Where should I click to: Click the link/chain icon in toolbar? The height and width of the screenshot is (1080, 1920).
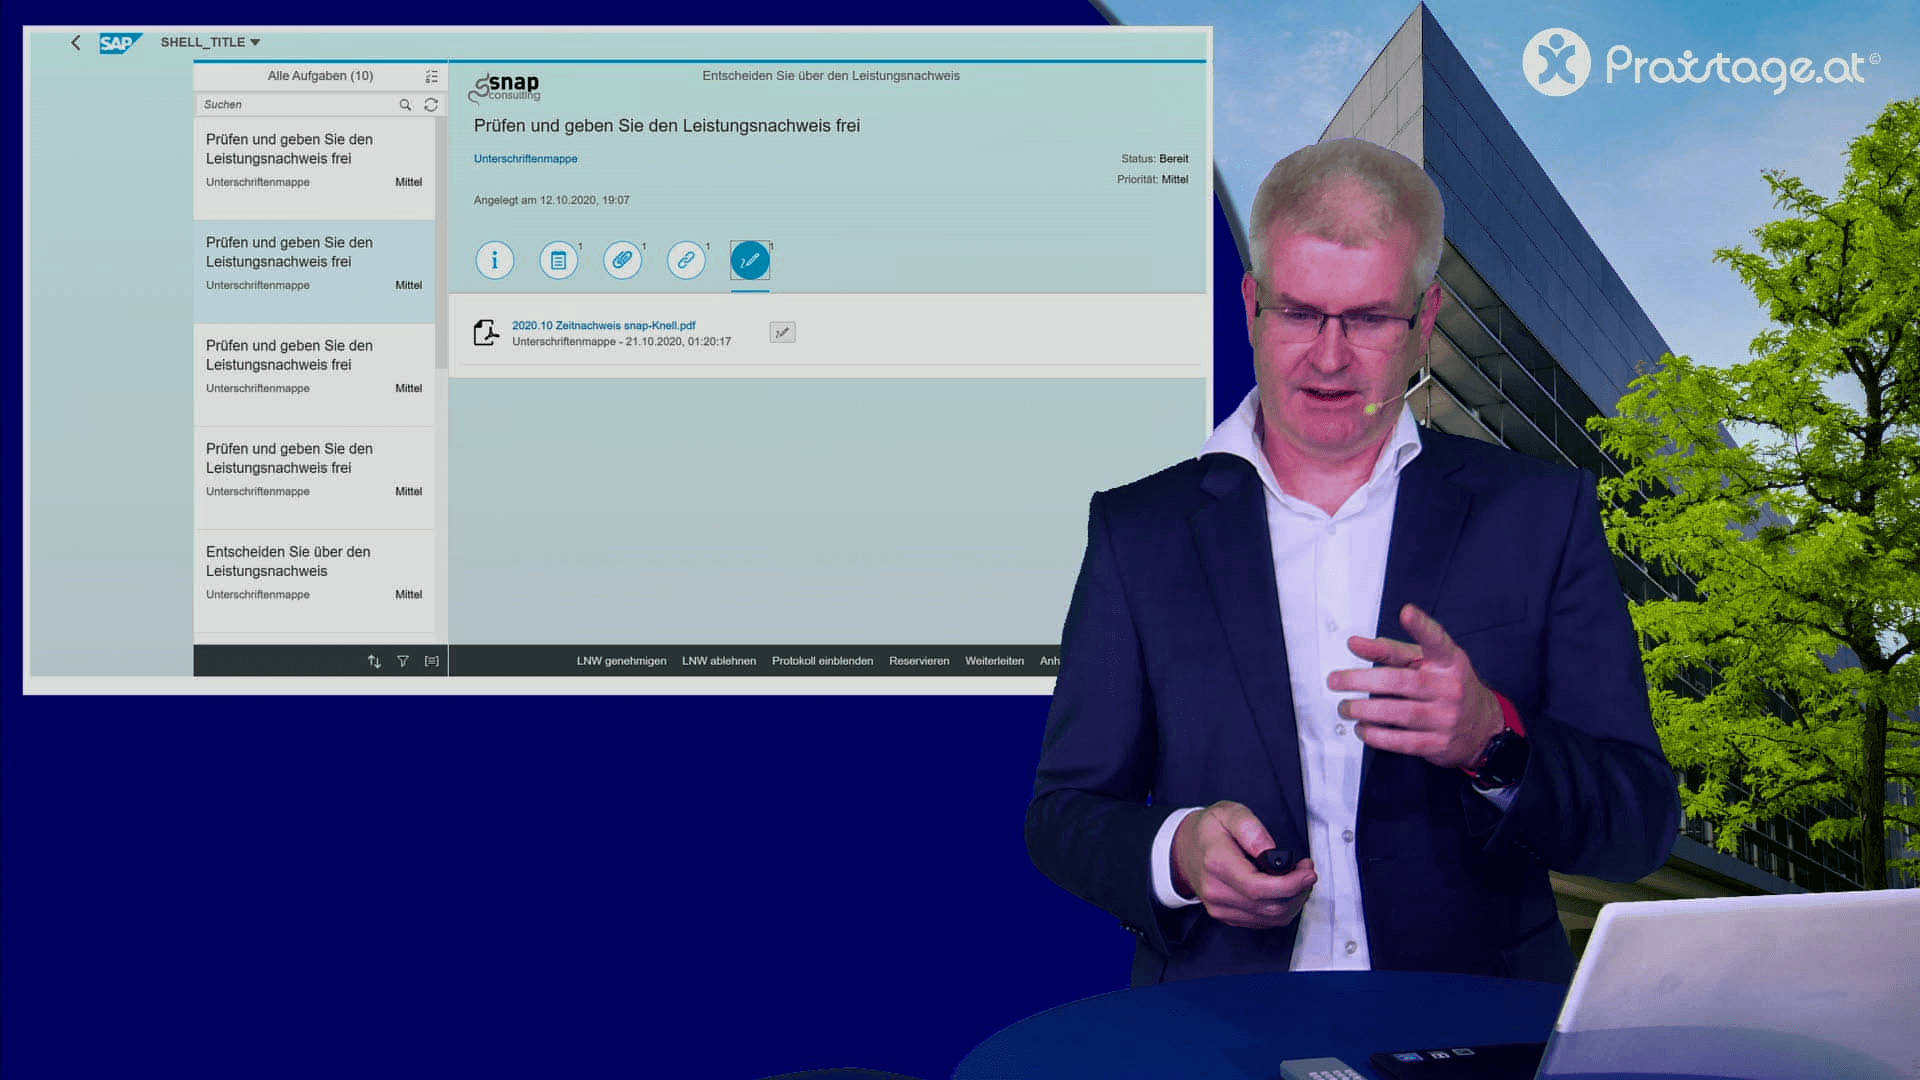pos(686,260)
